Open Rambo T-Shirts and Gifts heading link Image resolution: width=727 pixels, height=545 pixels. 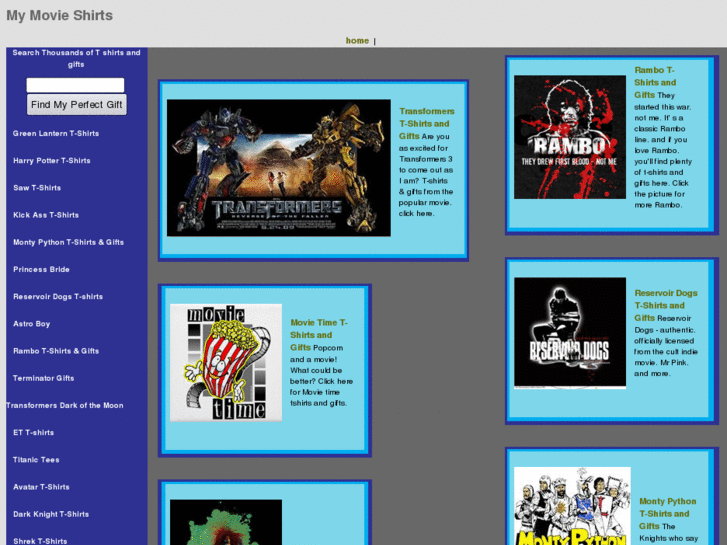pyautogui.click(x=655, y=83)
